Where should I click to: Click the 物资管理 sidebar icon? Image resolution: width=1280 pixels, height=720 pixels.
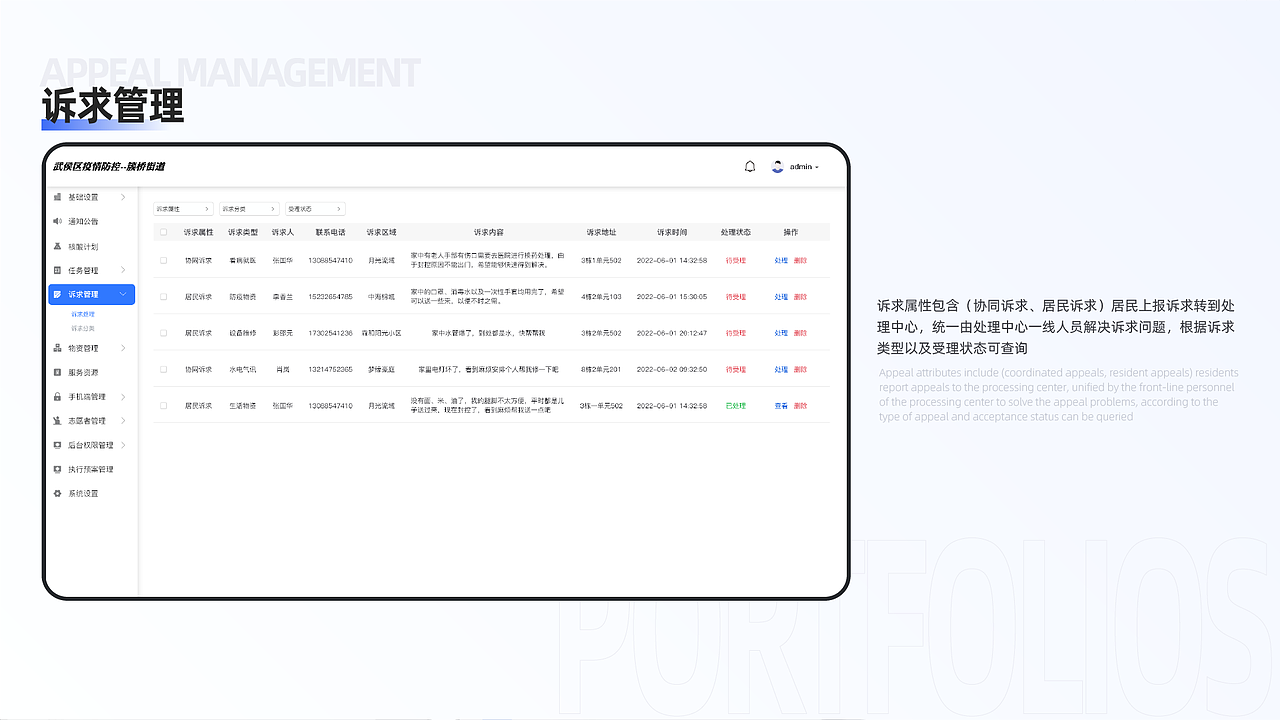58,348
